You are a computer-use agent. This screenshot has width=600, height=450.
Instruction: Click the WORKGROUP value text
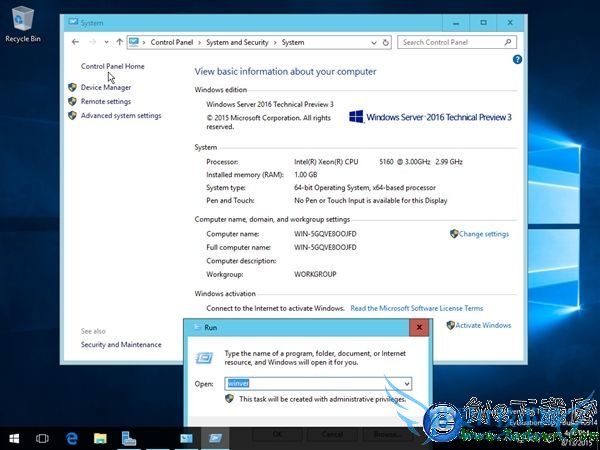[x=315, y=274]
